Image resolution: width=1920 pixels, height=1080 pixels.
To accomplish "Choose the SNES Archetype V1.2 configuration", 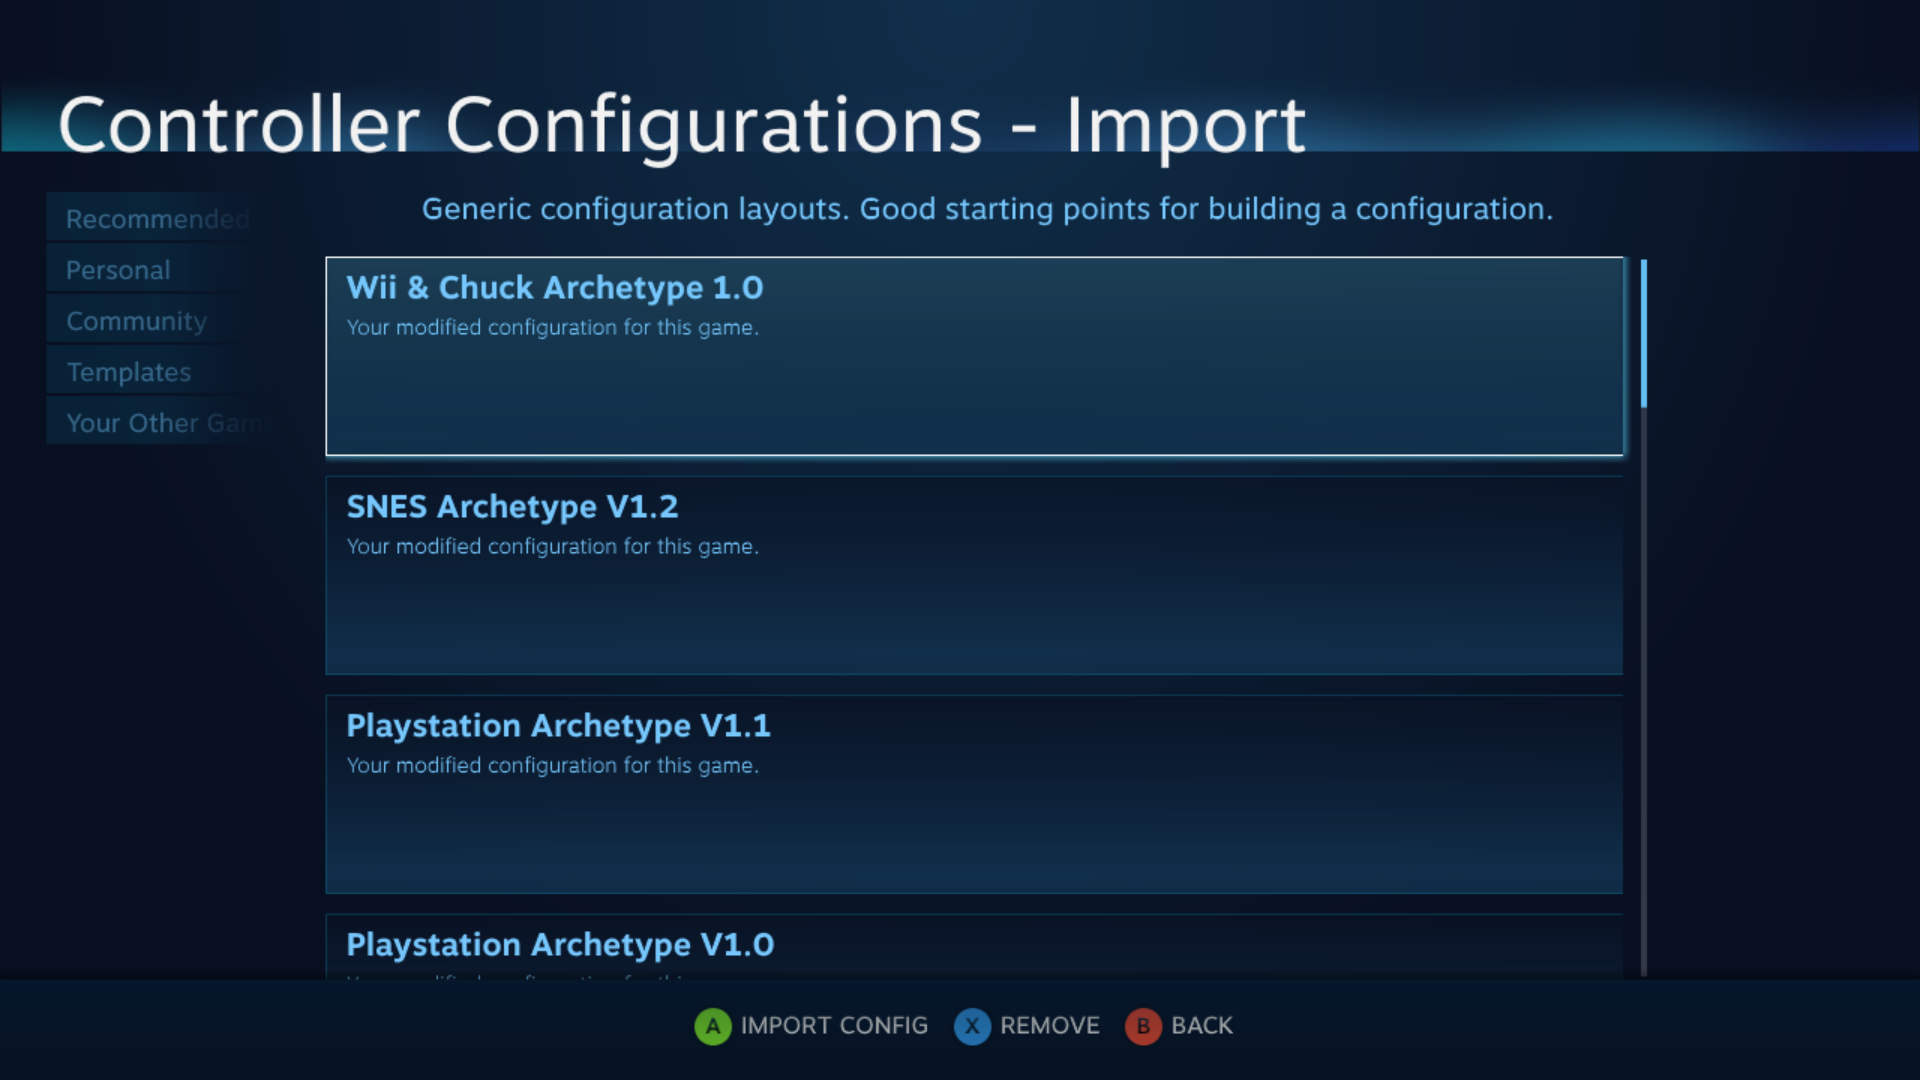I will [x=973, y=575].
